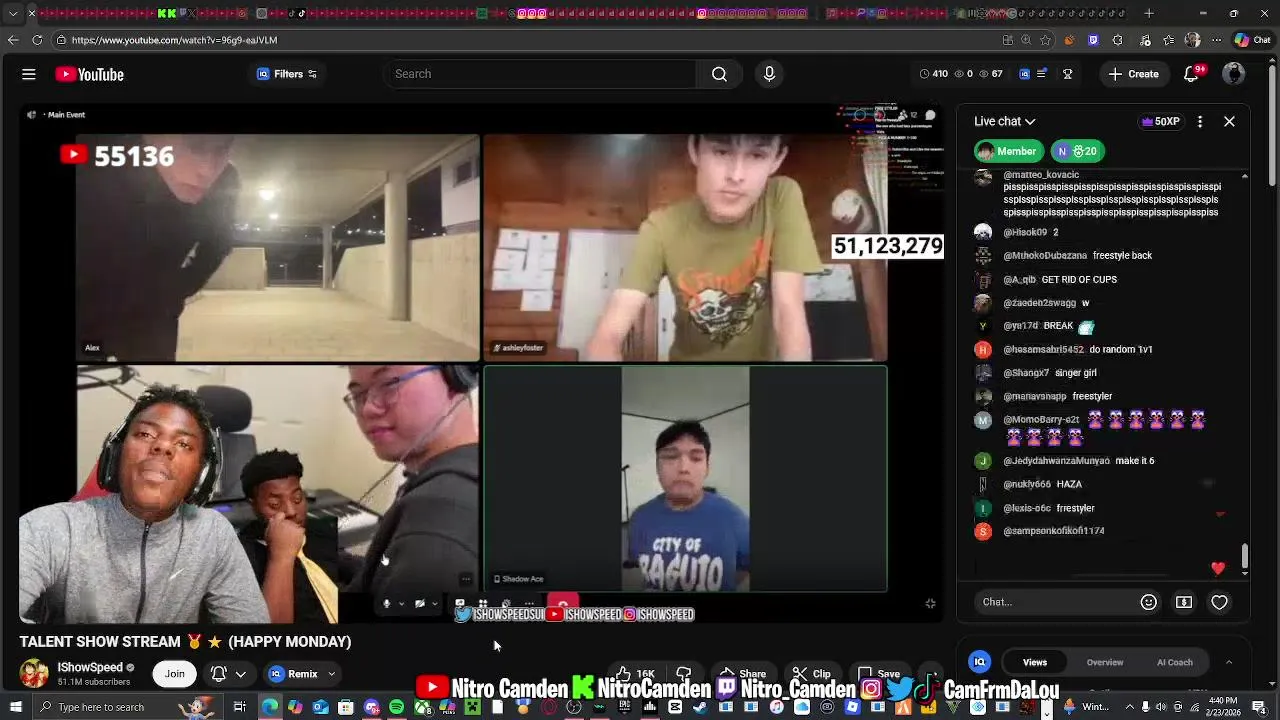Click the 50XP crown badge
Image resolution: width=1280 pixels, height=720 pixels.
click(x=1160, y=121)
